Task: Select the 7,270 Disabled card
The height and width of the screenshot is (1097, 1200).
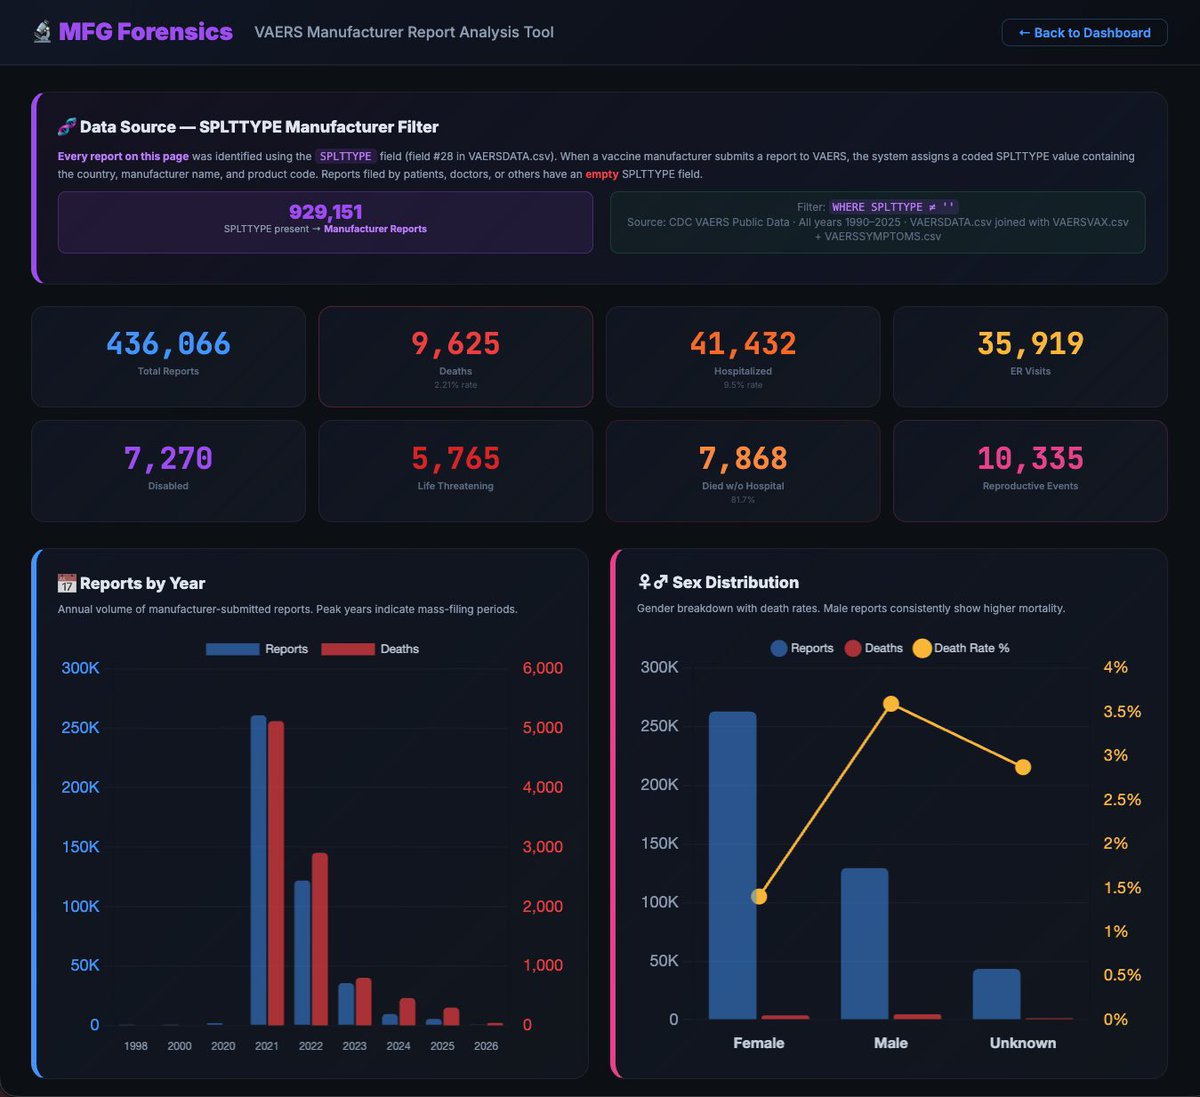Action: [x=168, y=471]
